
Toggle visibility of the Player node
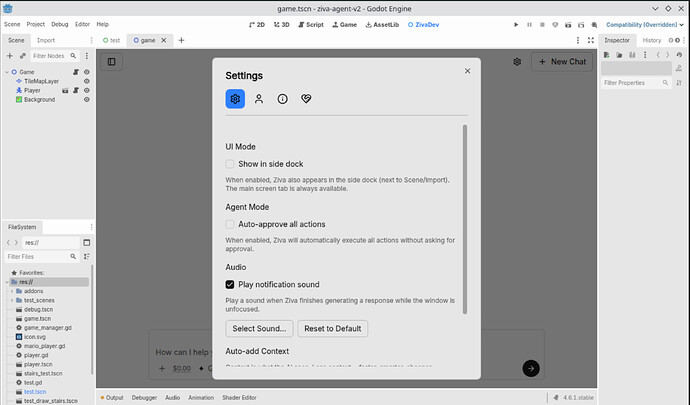(x=87, y=90)
